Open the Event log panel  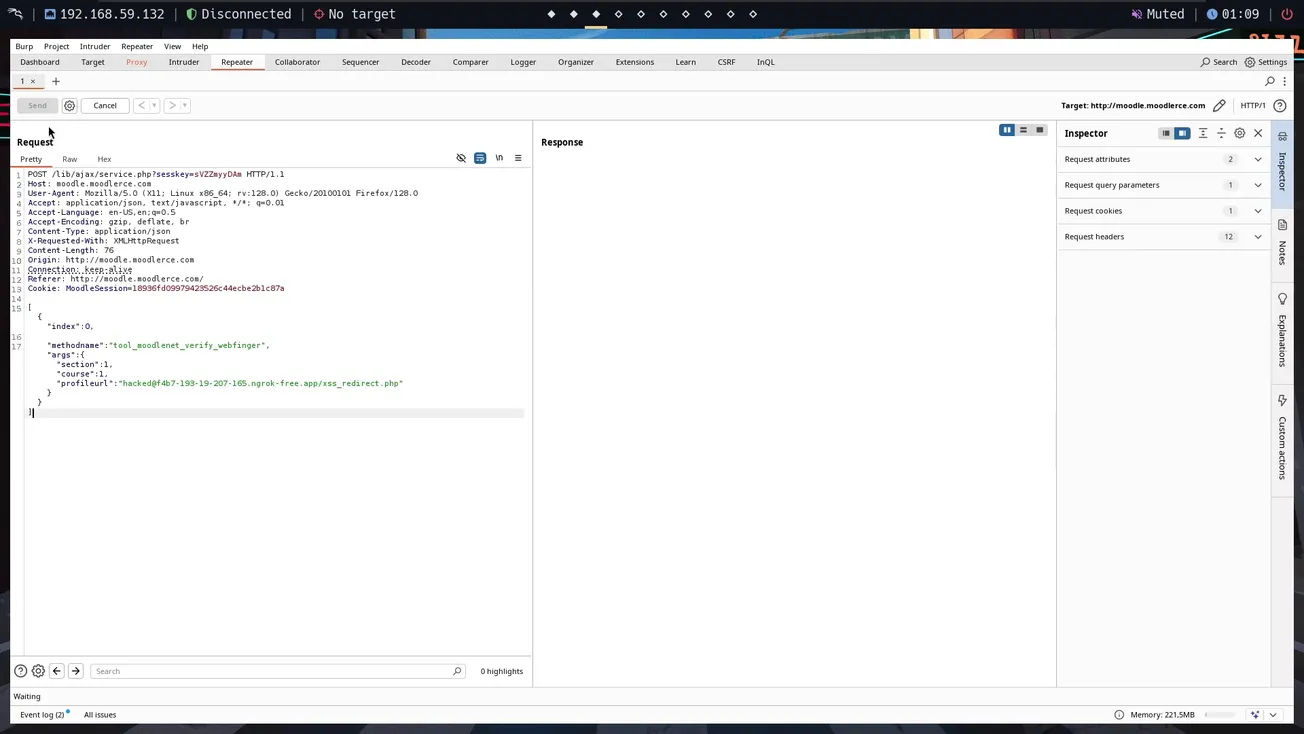click(x=40, y=714)
